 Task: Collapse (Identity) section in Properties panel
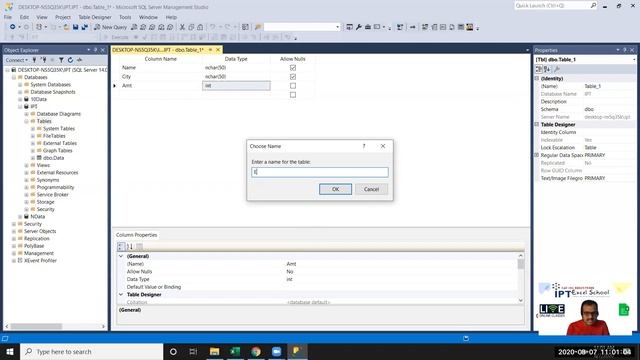click(x=537, y=78)
